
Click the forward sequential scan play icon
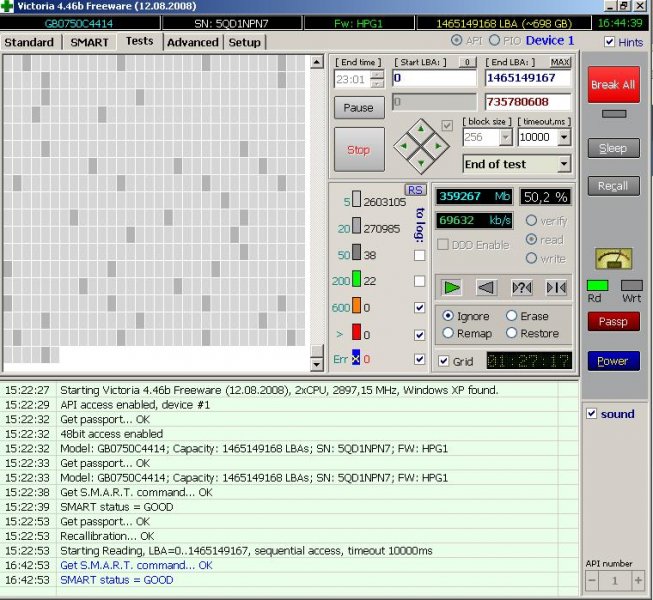(x=453, y=288)
